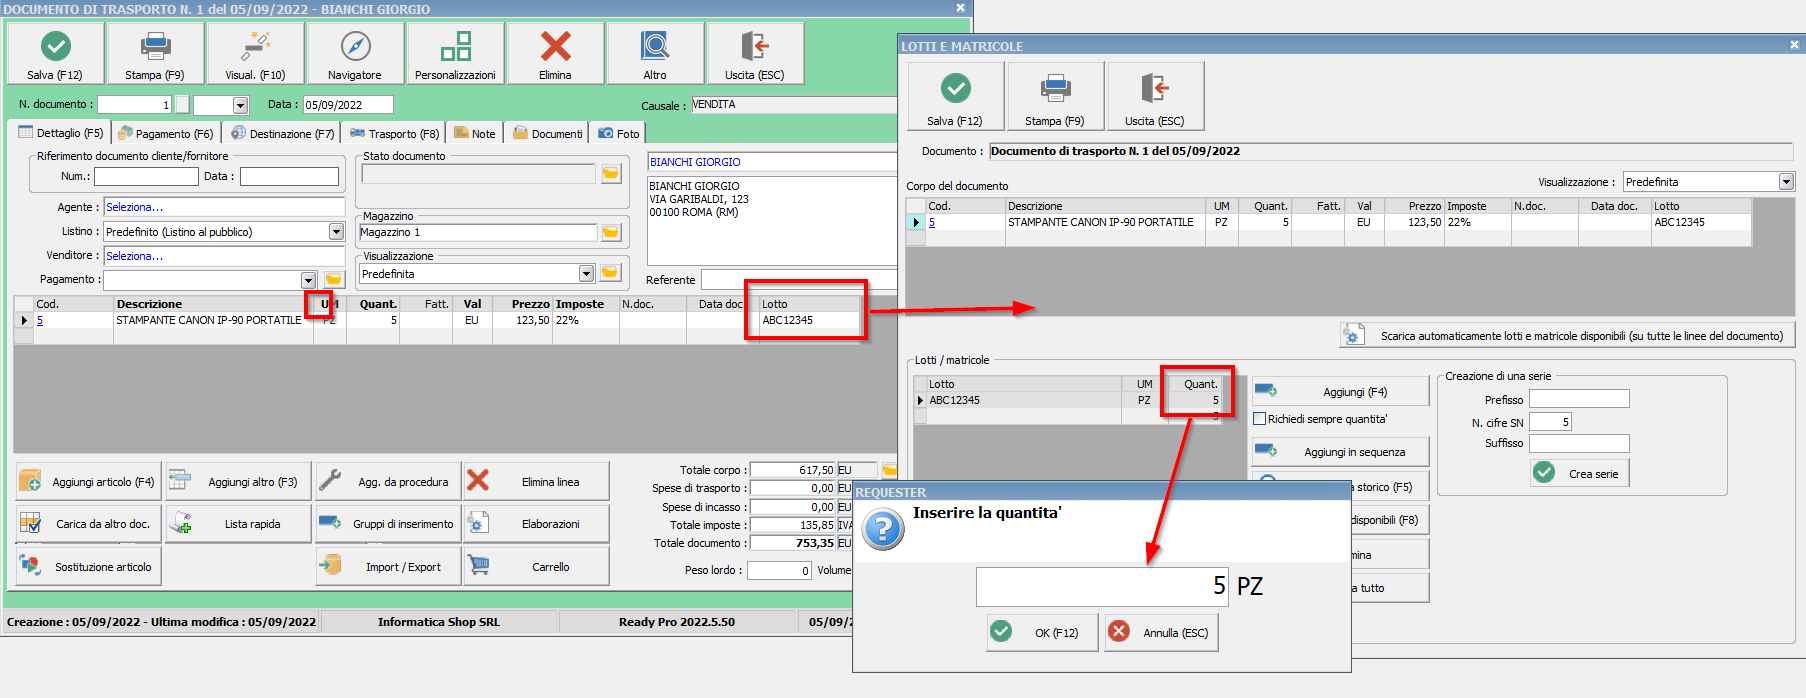Expand the Pagamento dropdown arrow
1806x698 pixels.
pos(308,280)
